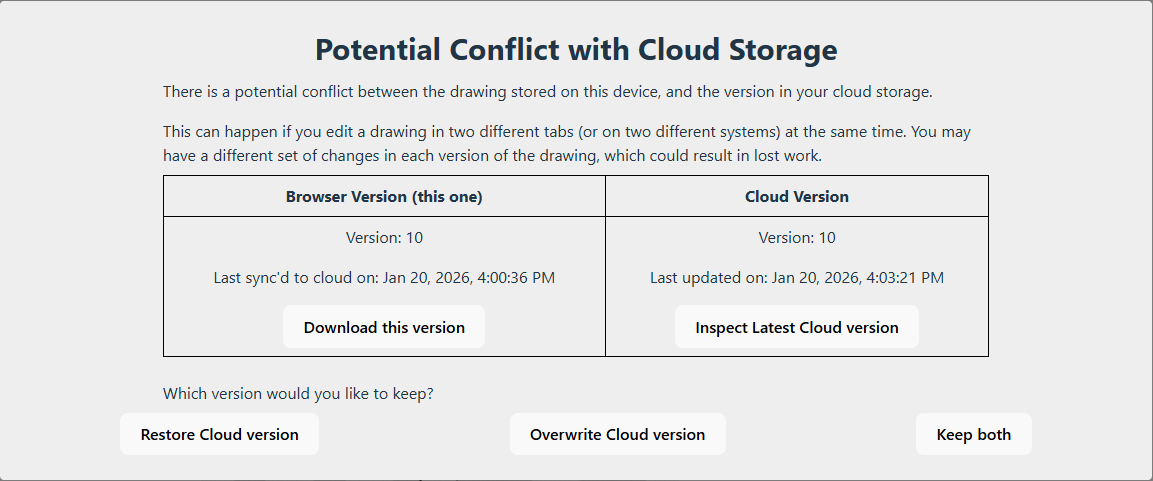Click Version: 10 under Browser Version
This screenshot has width=1153, height=481.
(x=384, y=238)
